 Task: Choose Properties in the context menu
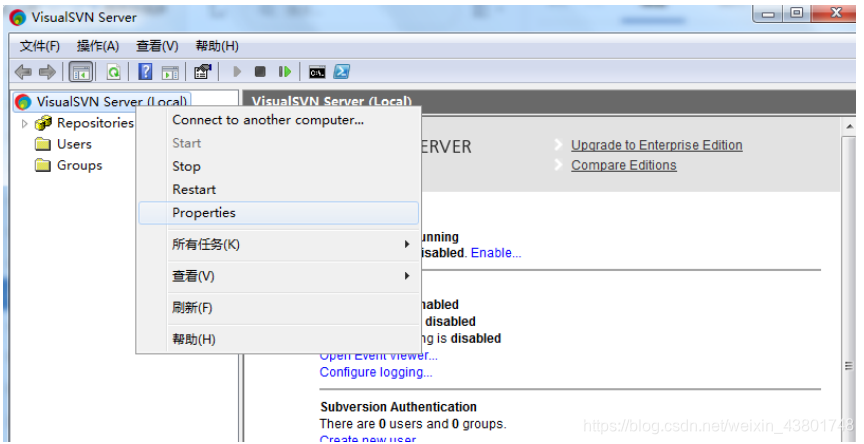(278, 213)
